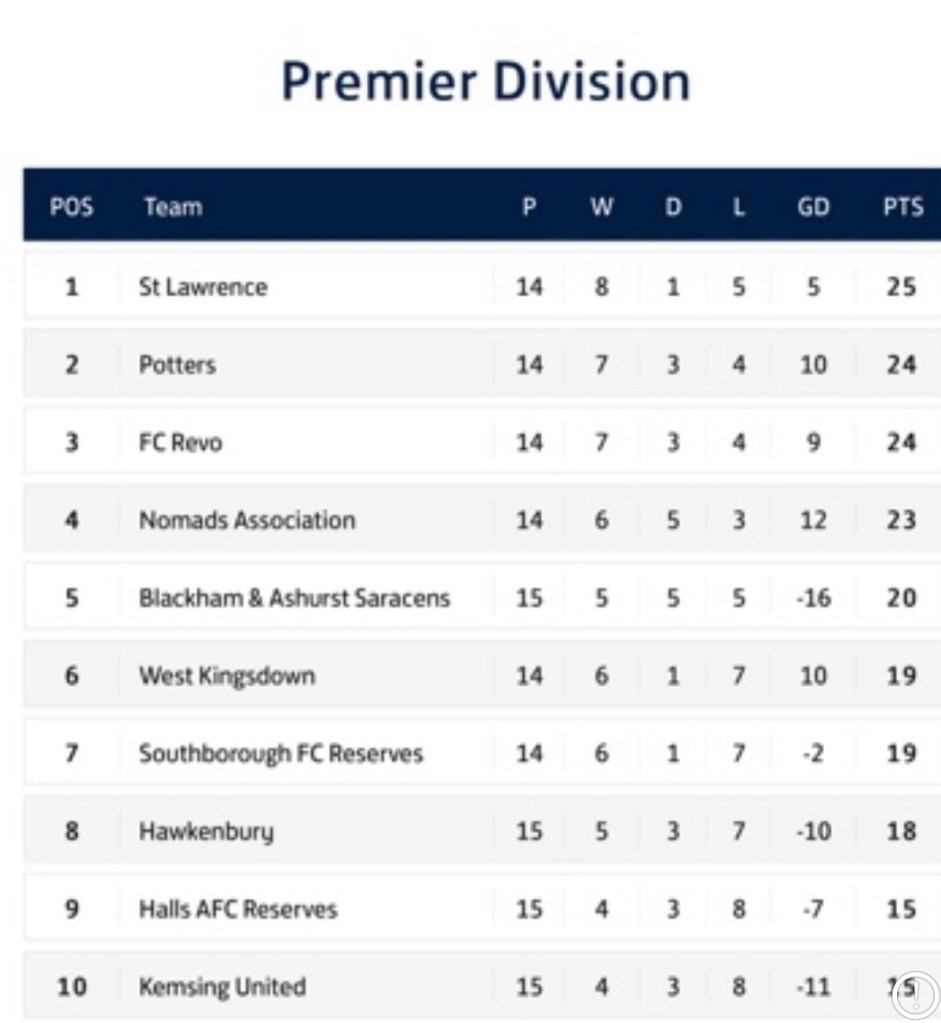Select FC Revo in the table

pos(180,442)
